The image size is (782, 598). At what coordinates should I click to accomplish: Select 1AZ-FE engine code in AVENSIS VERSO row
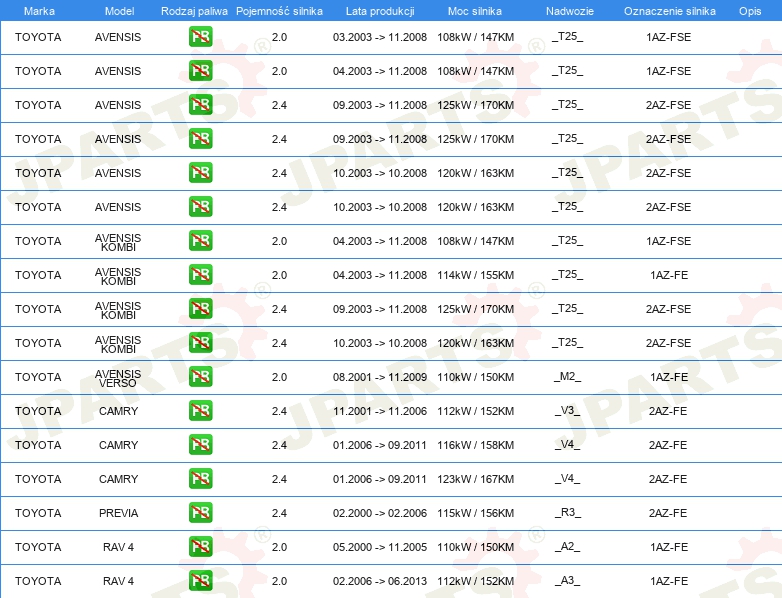(669, 377)
